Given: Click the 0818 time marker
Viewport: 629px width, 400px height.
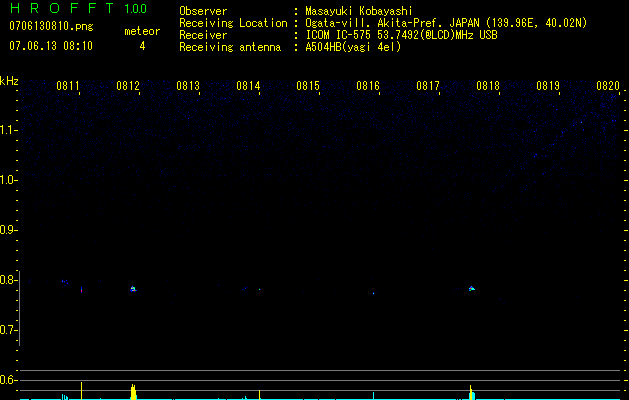Looking at the screenshot, I should click(x=488, y=86).
